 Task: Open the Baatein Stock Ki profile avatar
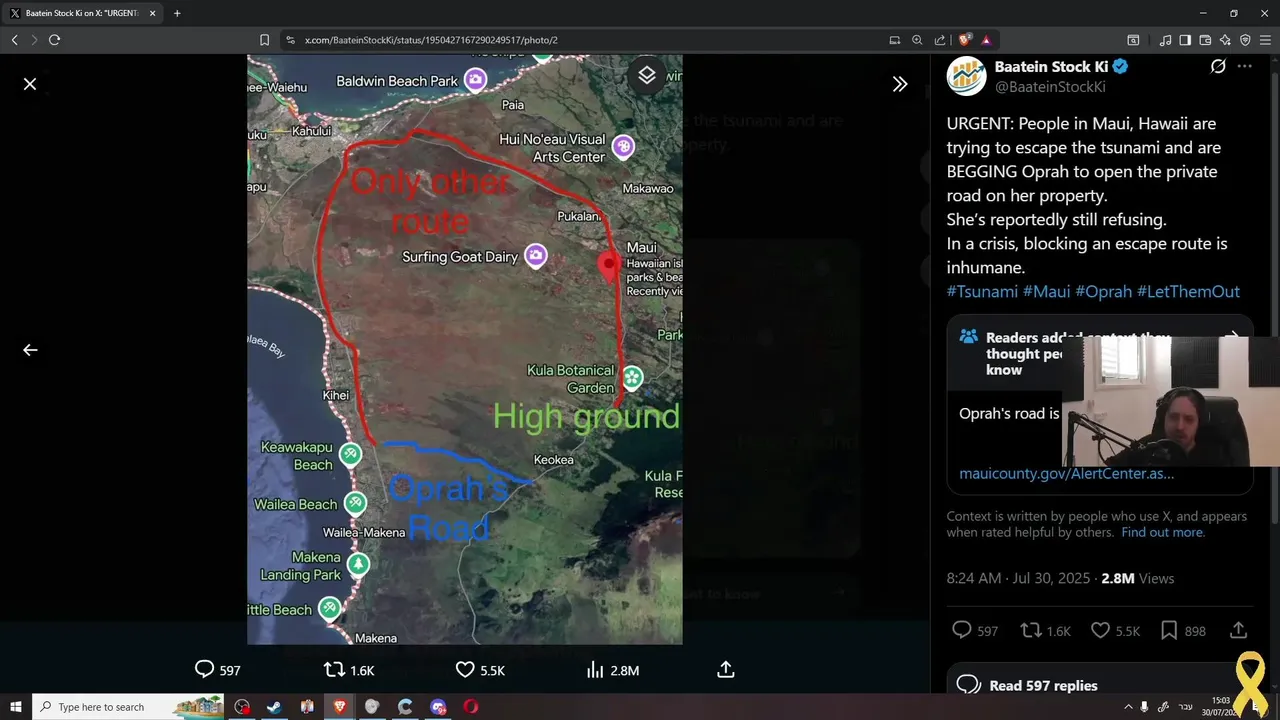point(966,77)
